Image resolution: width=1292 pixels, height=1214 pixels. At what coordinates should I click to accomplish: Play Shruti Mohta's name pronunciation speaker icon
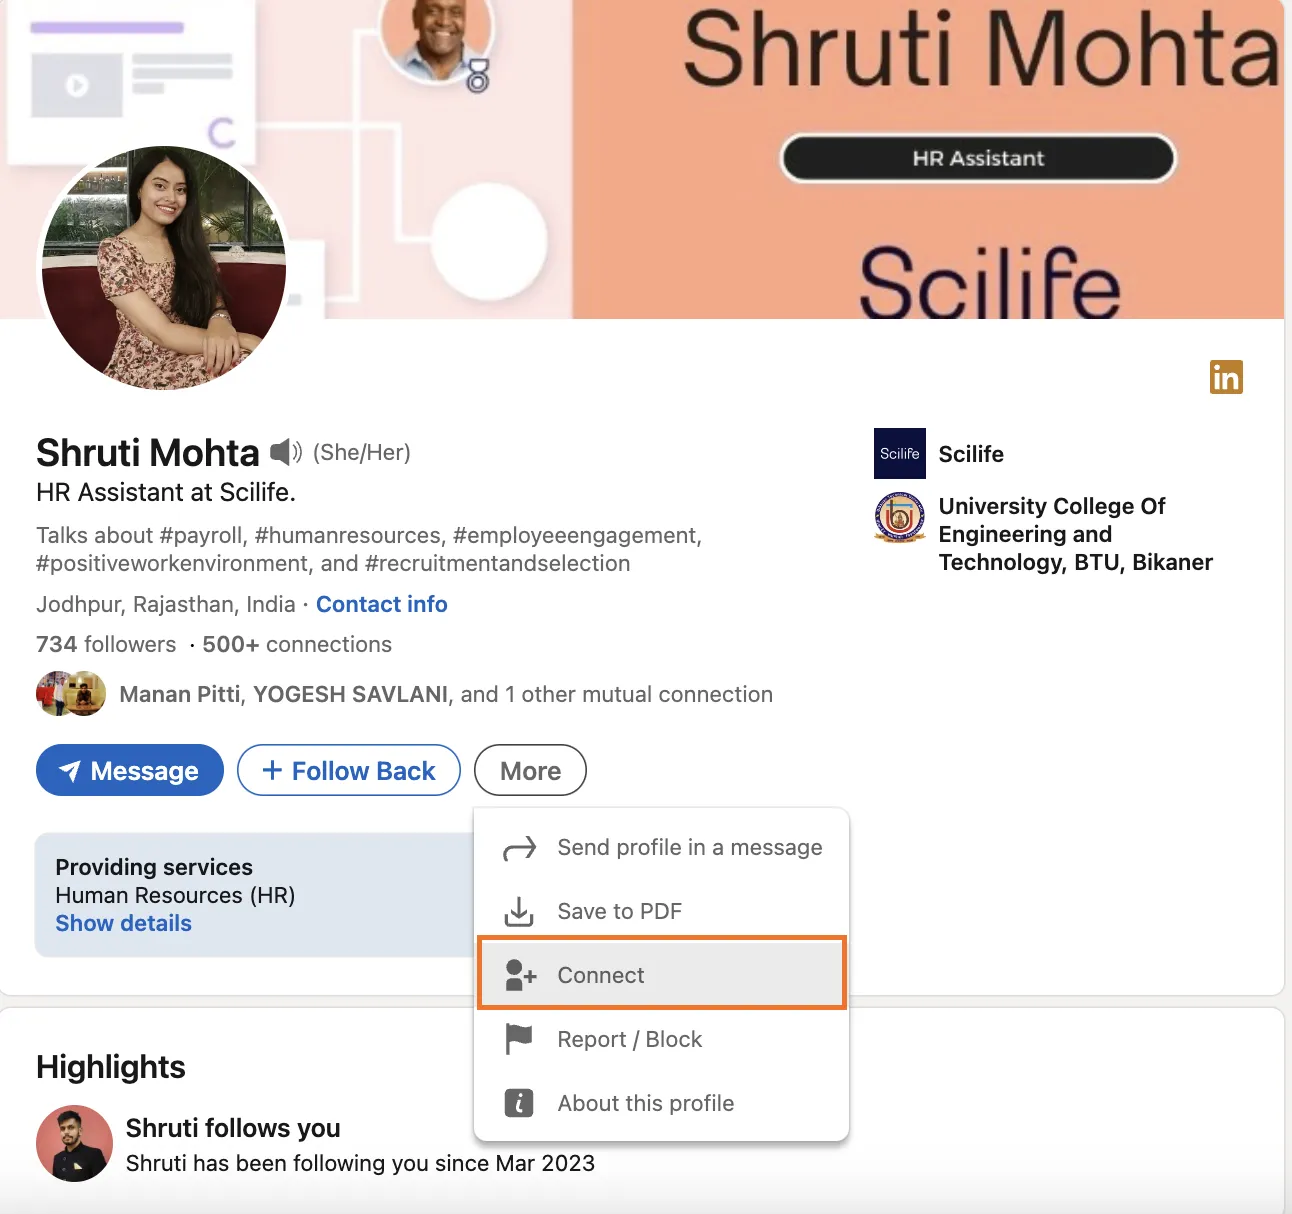286,452
